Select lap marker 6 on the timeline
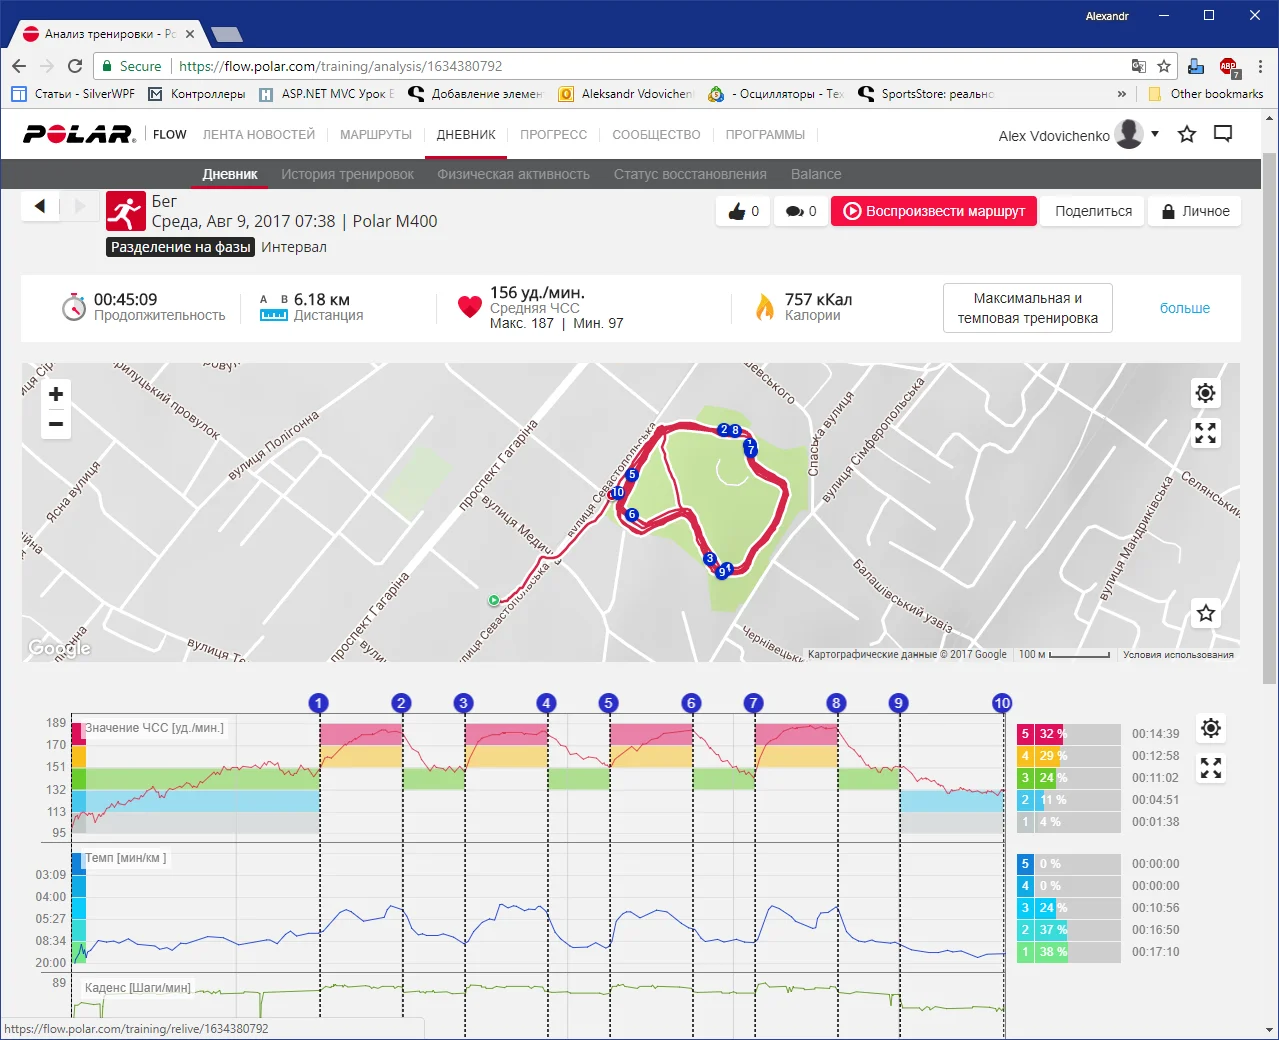 click(690, 703)
